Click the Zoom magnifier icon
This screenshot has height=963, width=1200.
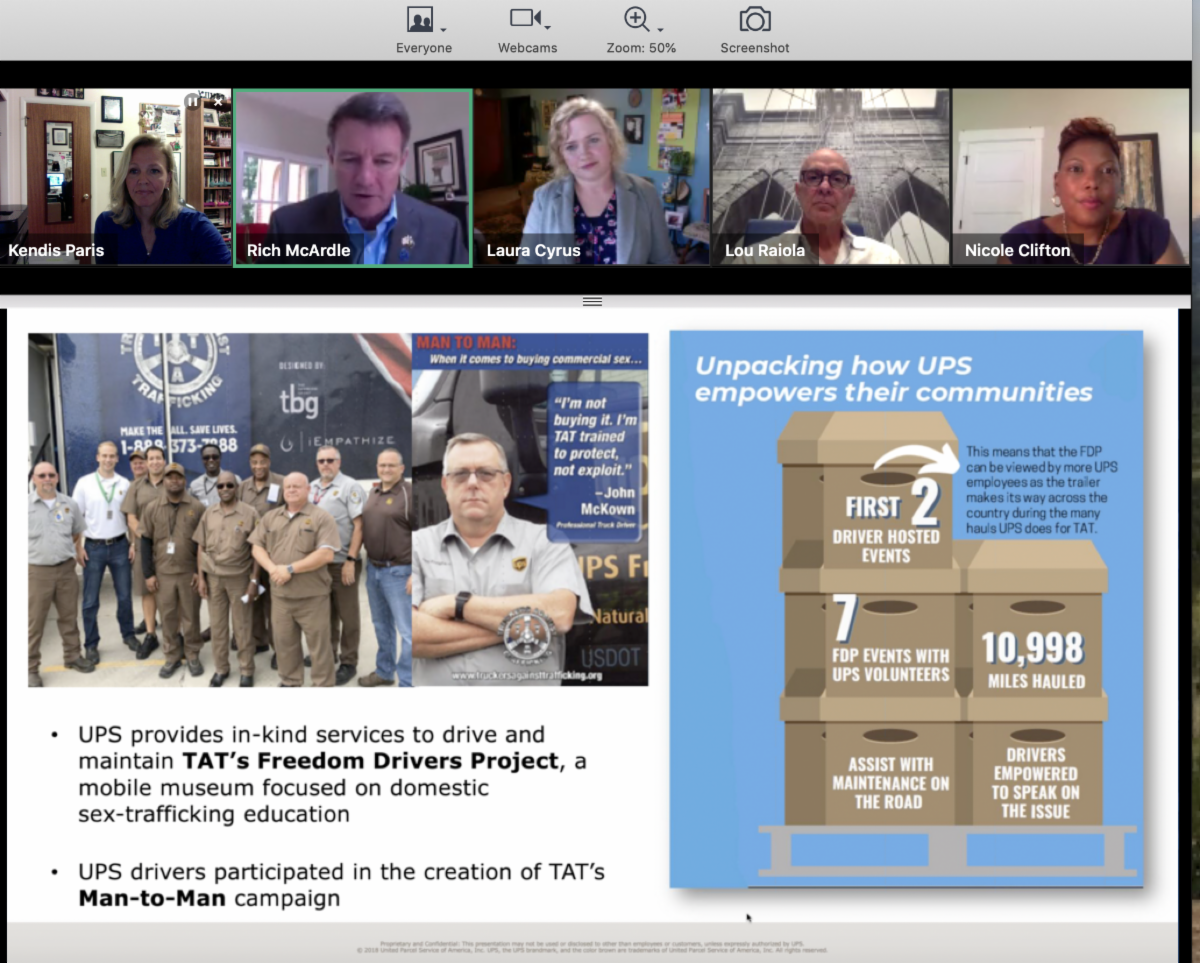coord(636,18)
